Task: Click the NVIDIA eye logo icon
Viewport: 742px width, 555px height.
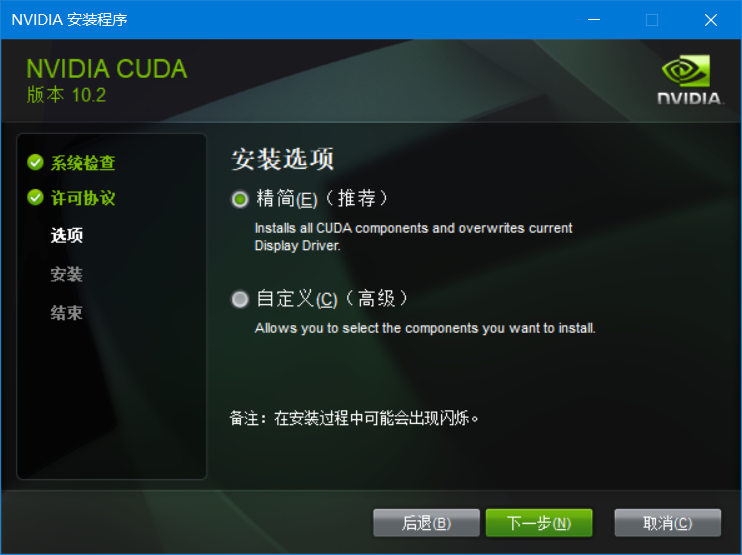Action: pyautogui.click(x=686, y=70)
